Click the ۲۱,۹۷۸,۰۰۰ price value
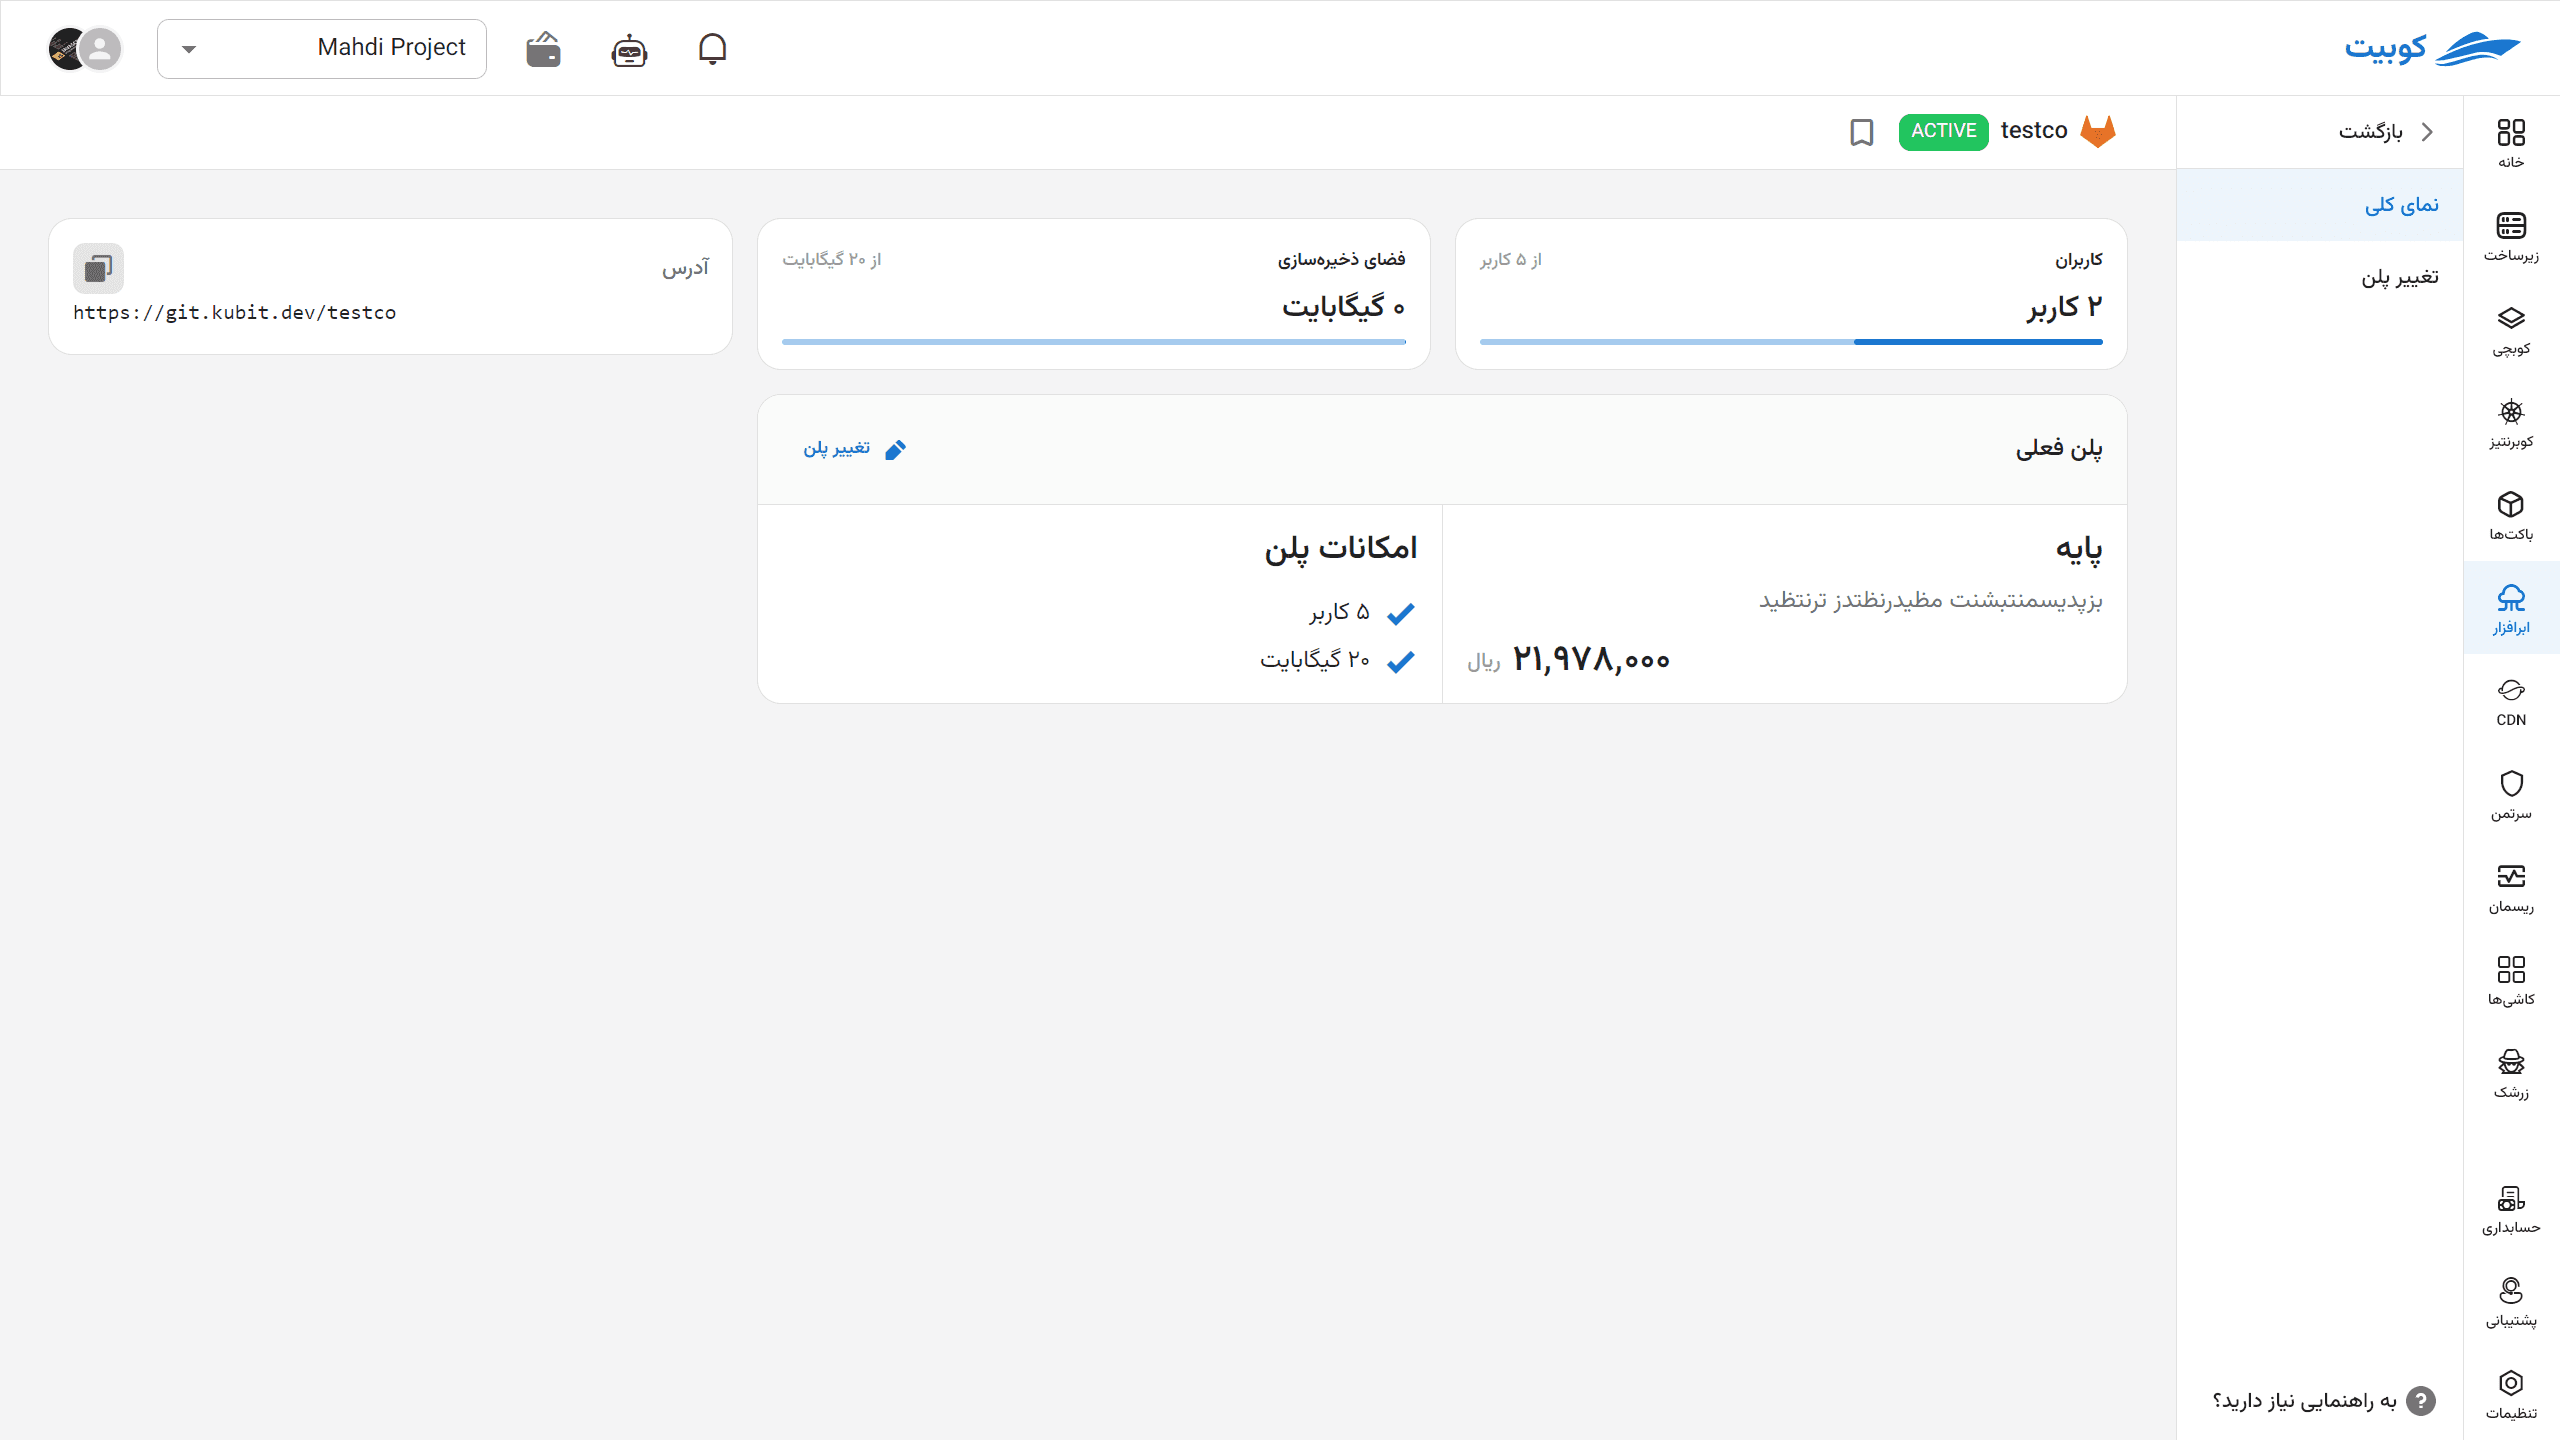Screen dimensions: 2560x1440 pyautogui.click(x=1591, y=660)
